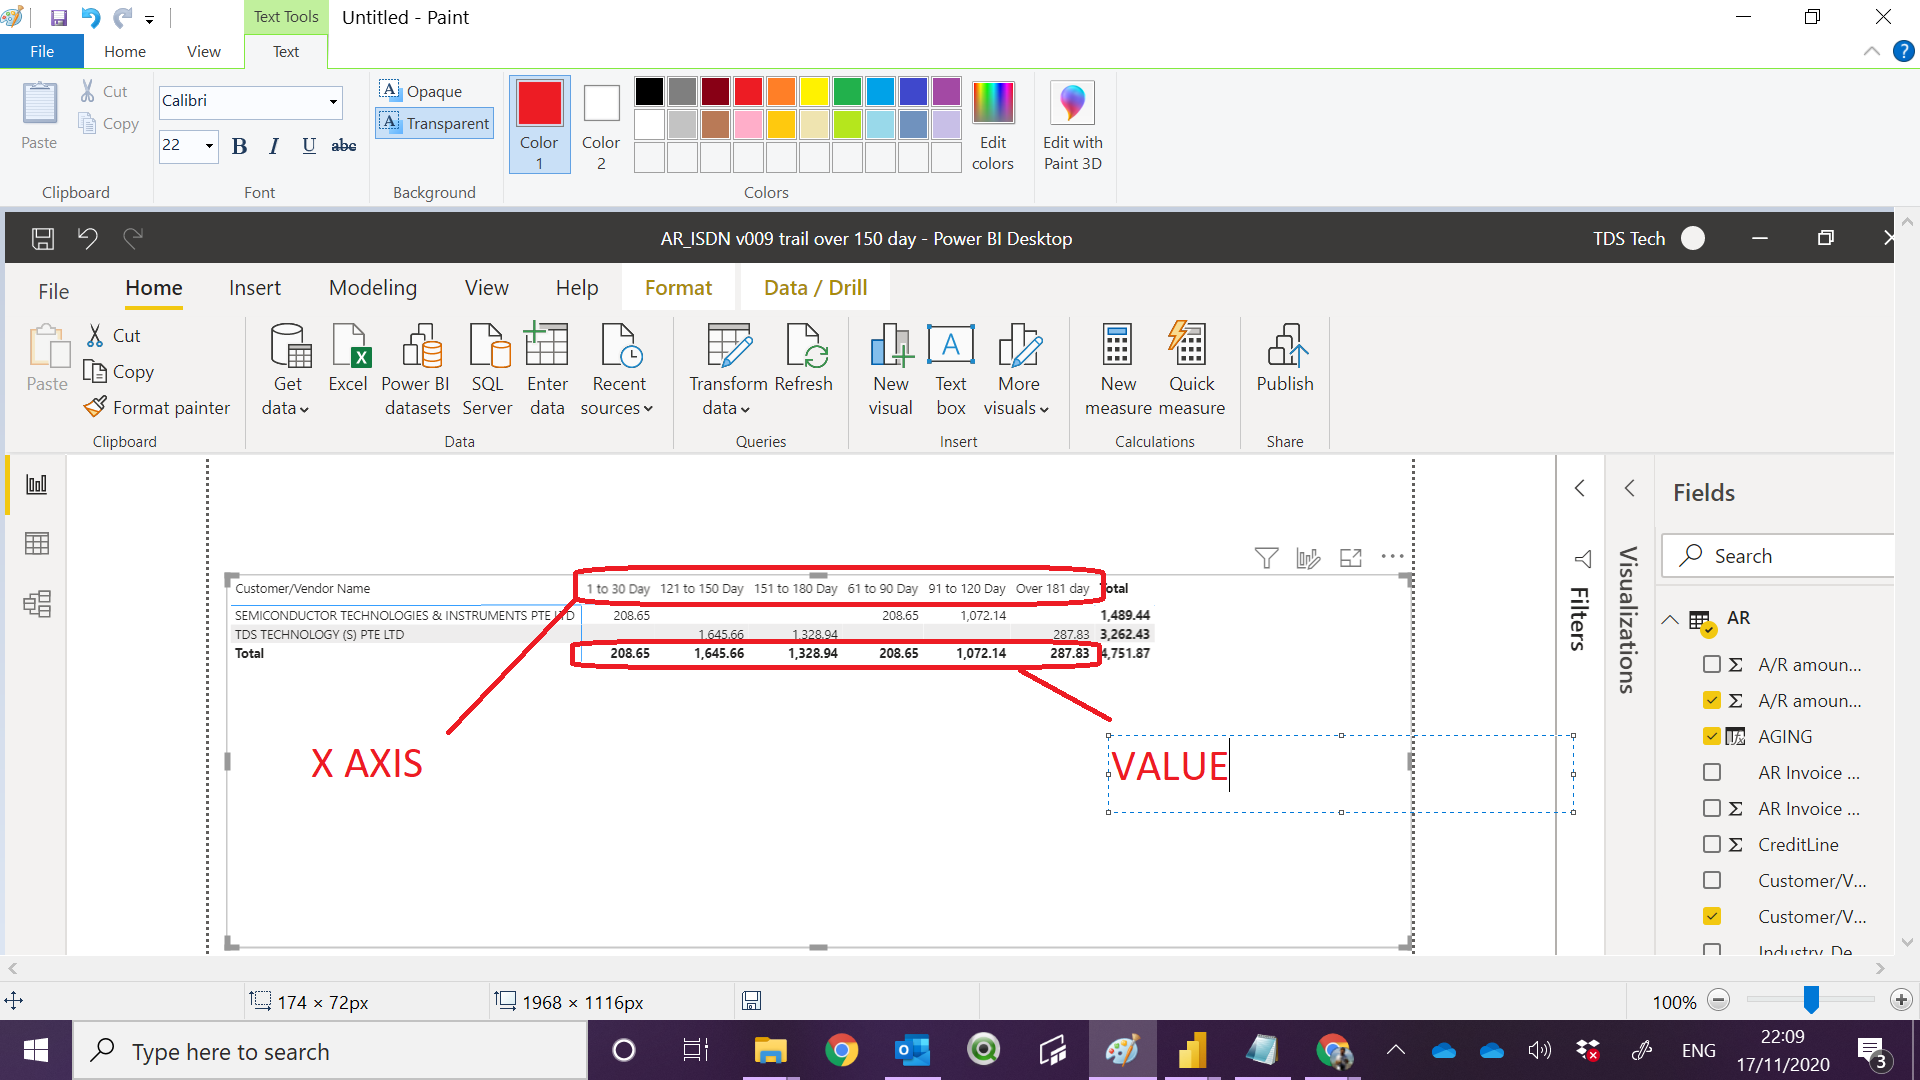
Task: Open Edit colors dialog in Paint
Action: tap(993, 126)
